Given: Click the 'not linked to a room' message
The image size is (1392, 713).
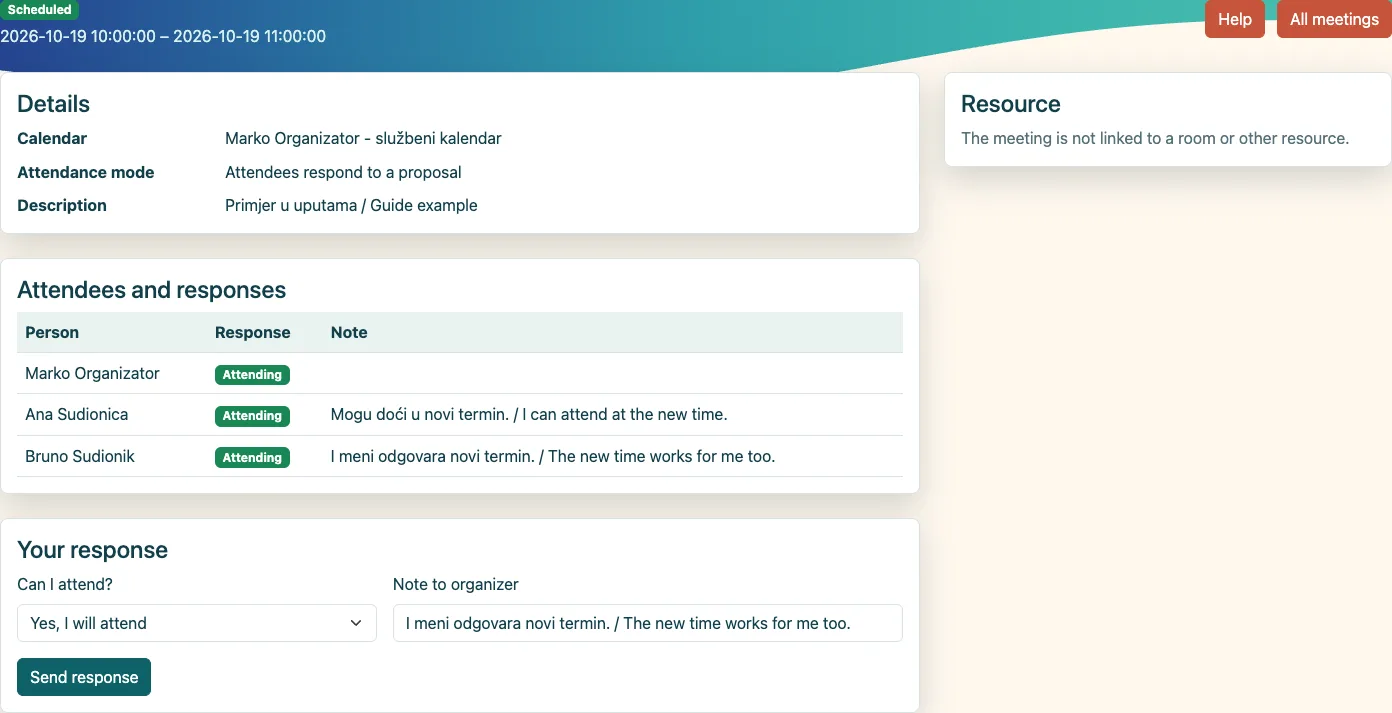Looking at the screenshot, I should click(1155, 138).
